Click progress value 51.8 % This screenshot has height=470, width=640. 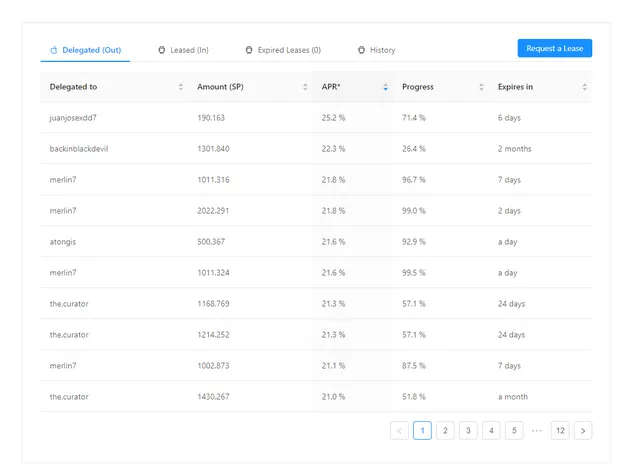click(x=413, y=397)
